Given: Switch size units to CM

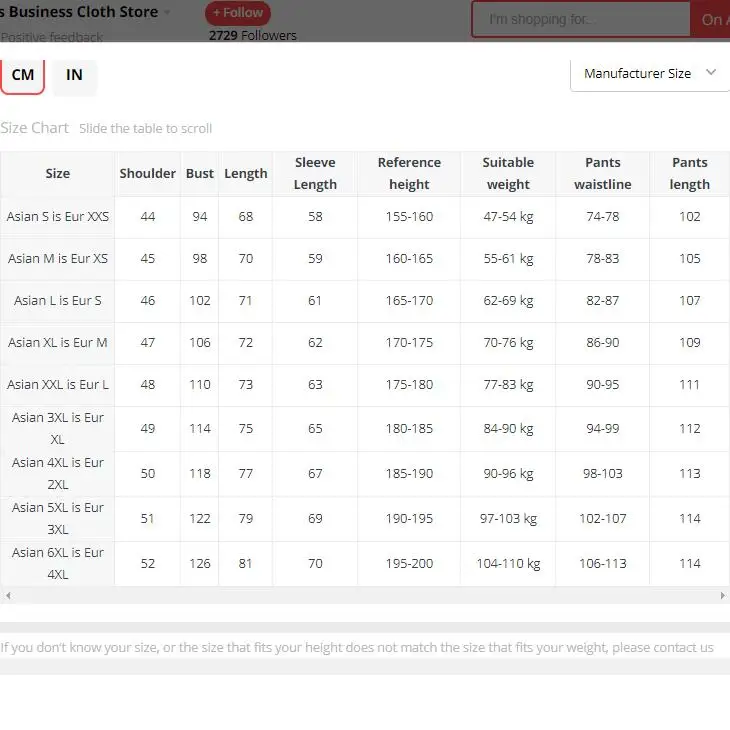Looking at the screenshot, I should [x=22, y=75].
